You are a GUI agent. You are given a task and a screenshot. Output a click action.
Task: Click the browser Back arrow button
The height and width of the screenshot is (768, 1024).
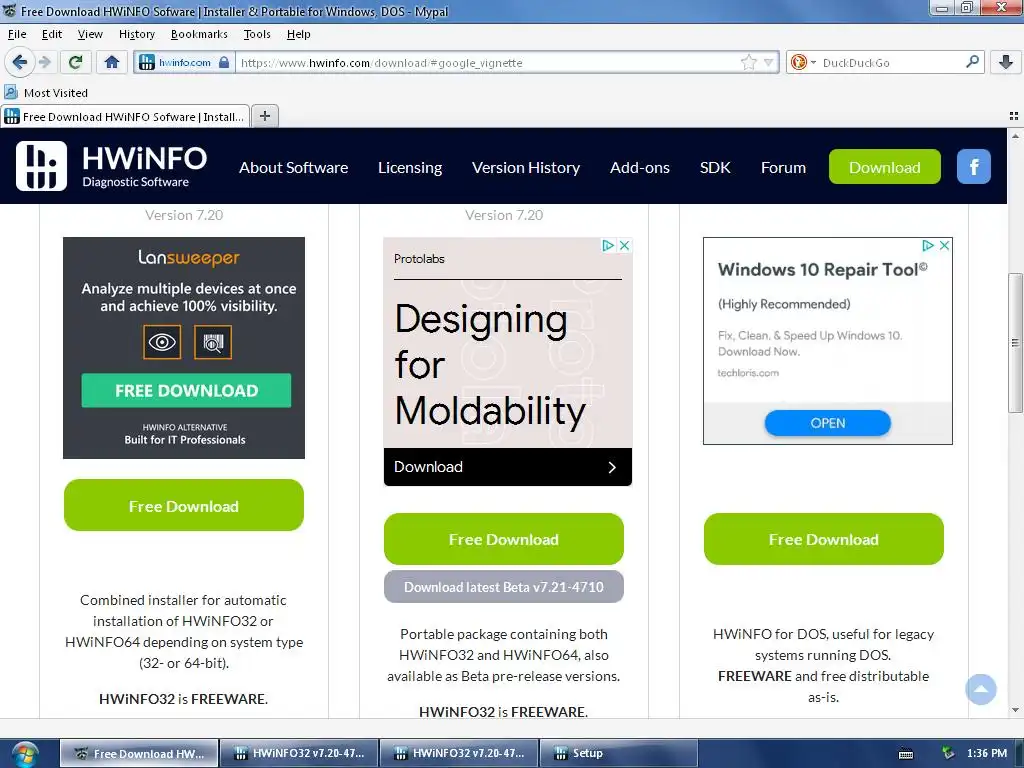click(x=20, y=62)
